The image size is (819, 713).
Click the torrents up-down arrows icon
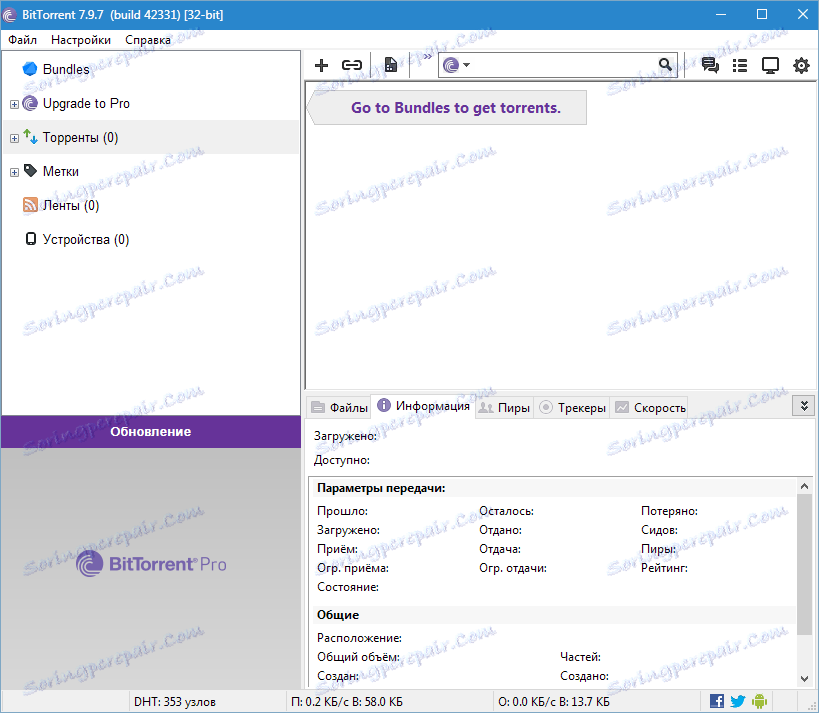[x=30, y=136]
